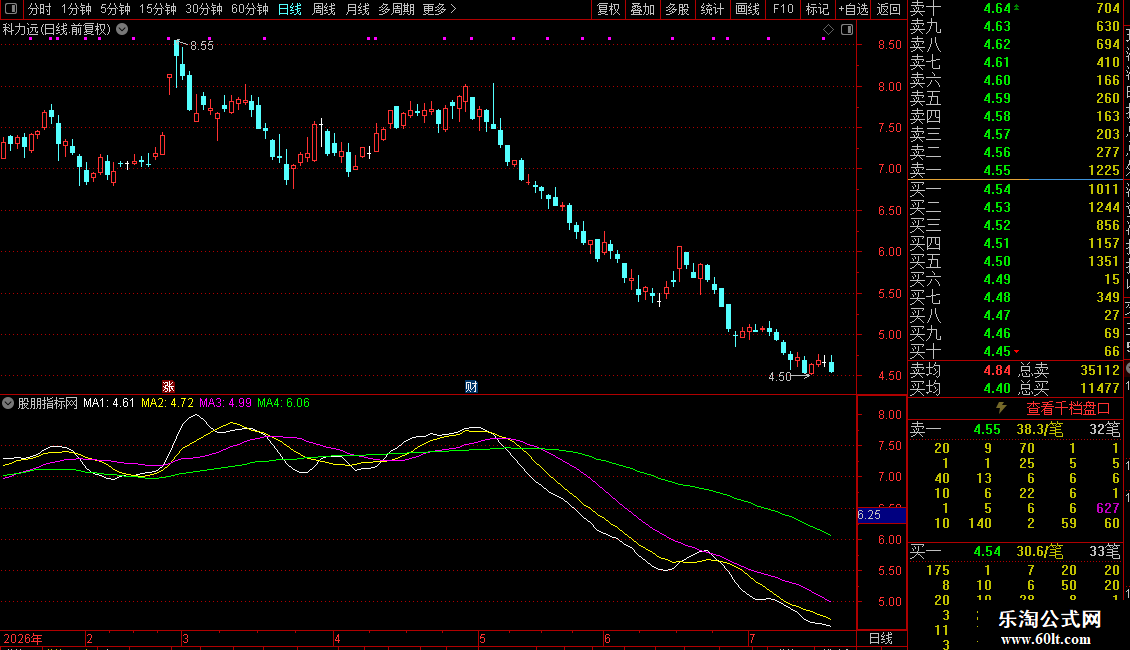Open the 复权 adjustment menu
This screenshot has width=1130, height=650.
coord(608,9)
